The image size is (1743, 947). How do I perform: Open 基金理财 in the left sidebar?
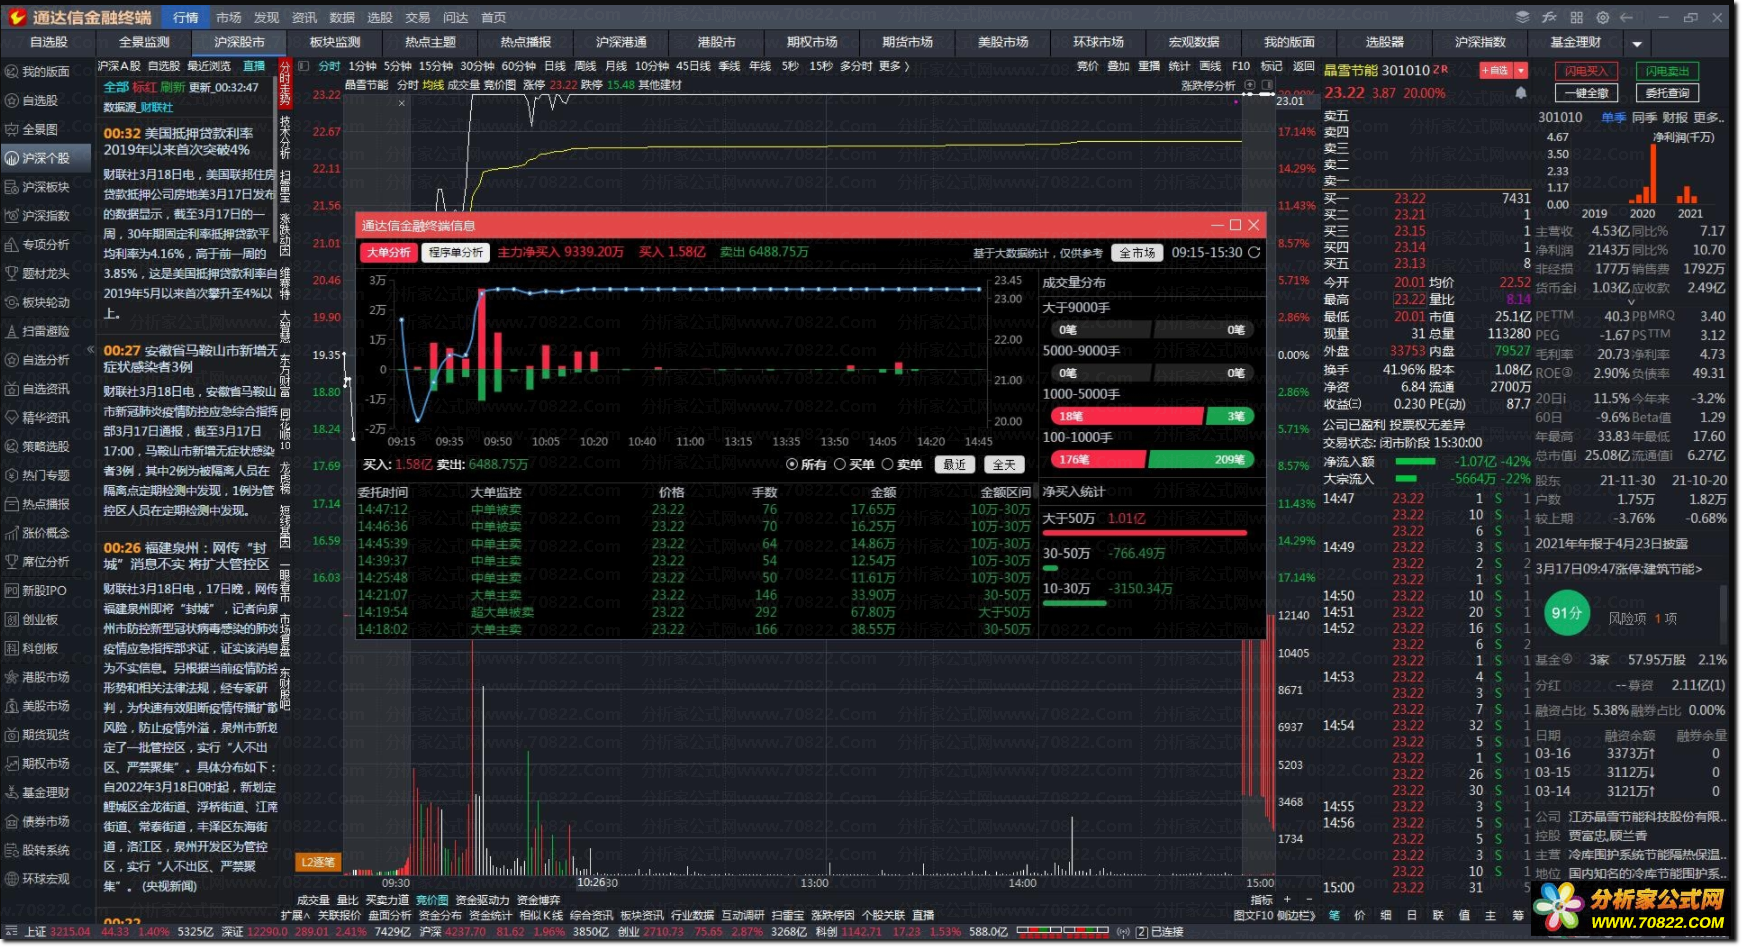[44, 792]
